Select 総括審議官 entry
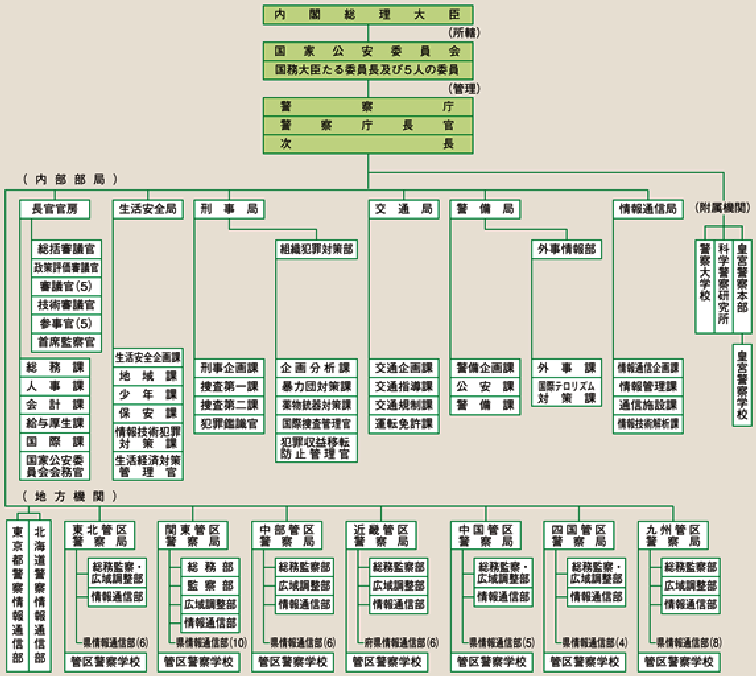This screenshot has height=676, width=756. pyautogui.click(x=67, y=249)
